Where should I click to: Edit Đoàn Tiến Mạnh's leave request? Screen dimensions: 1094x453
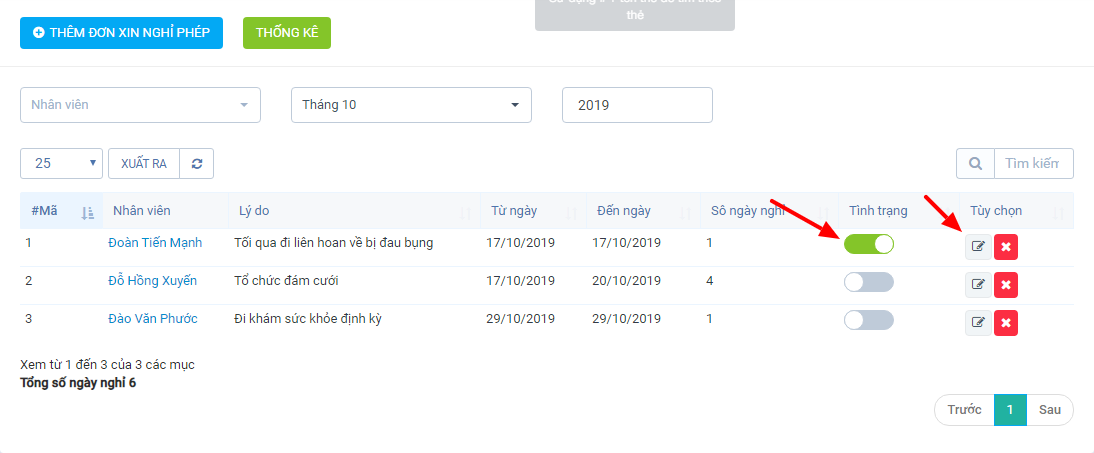coord(978,247)
